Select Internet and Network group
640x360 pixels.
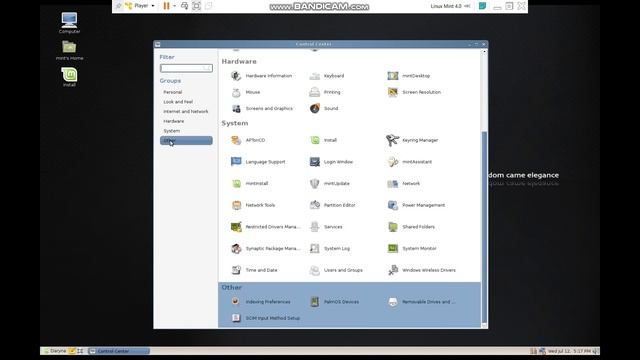point(186,111)
